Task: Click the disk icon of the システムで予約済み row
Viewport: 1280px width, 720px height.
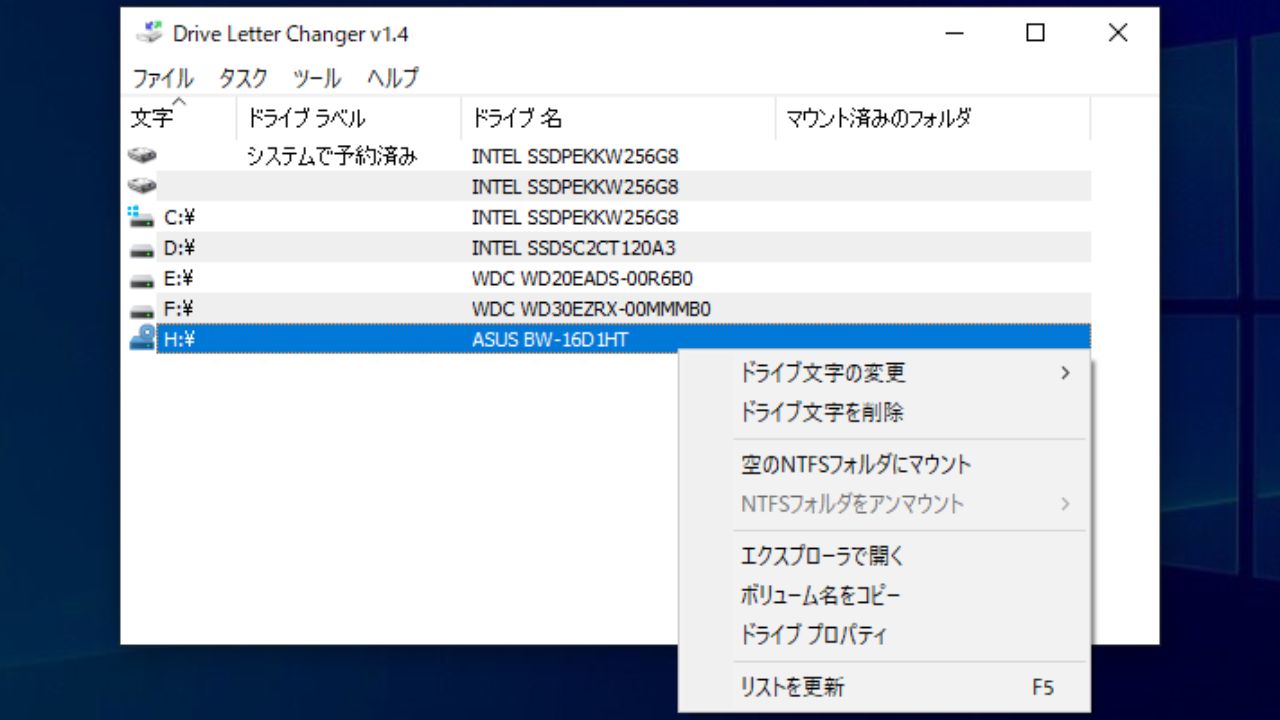Action: pyautogui.click(x=142, y=156)
